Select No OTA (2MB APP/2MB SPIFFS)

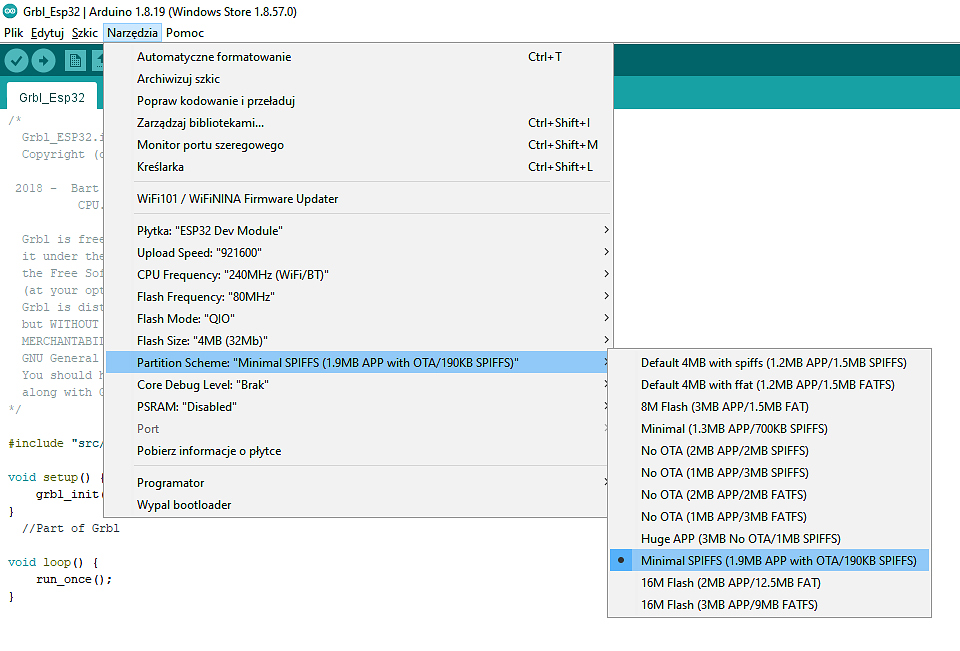(770, 451)
